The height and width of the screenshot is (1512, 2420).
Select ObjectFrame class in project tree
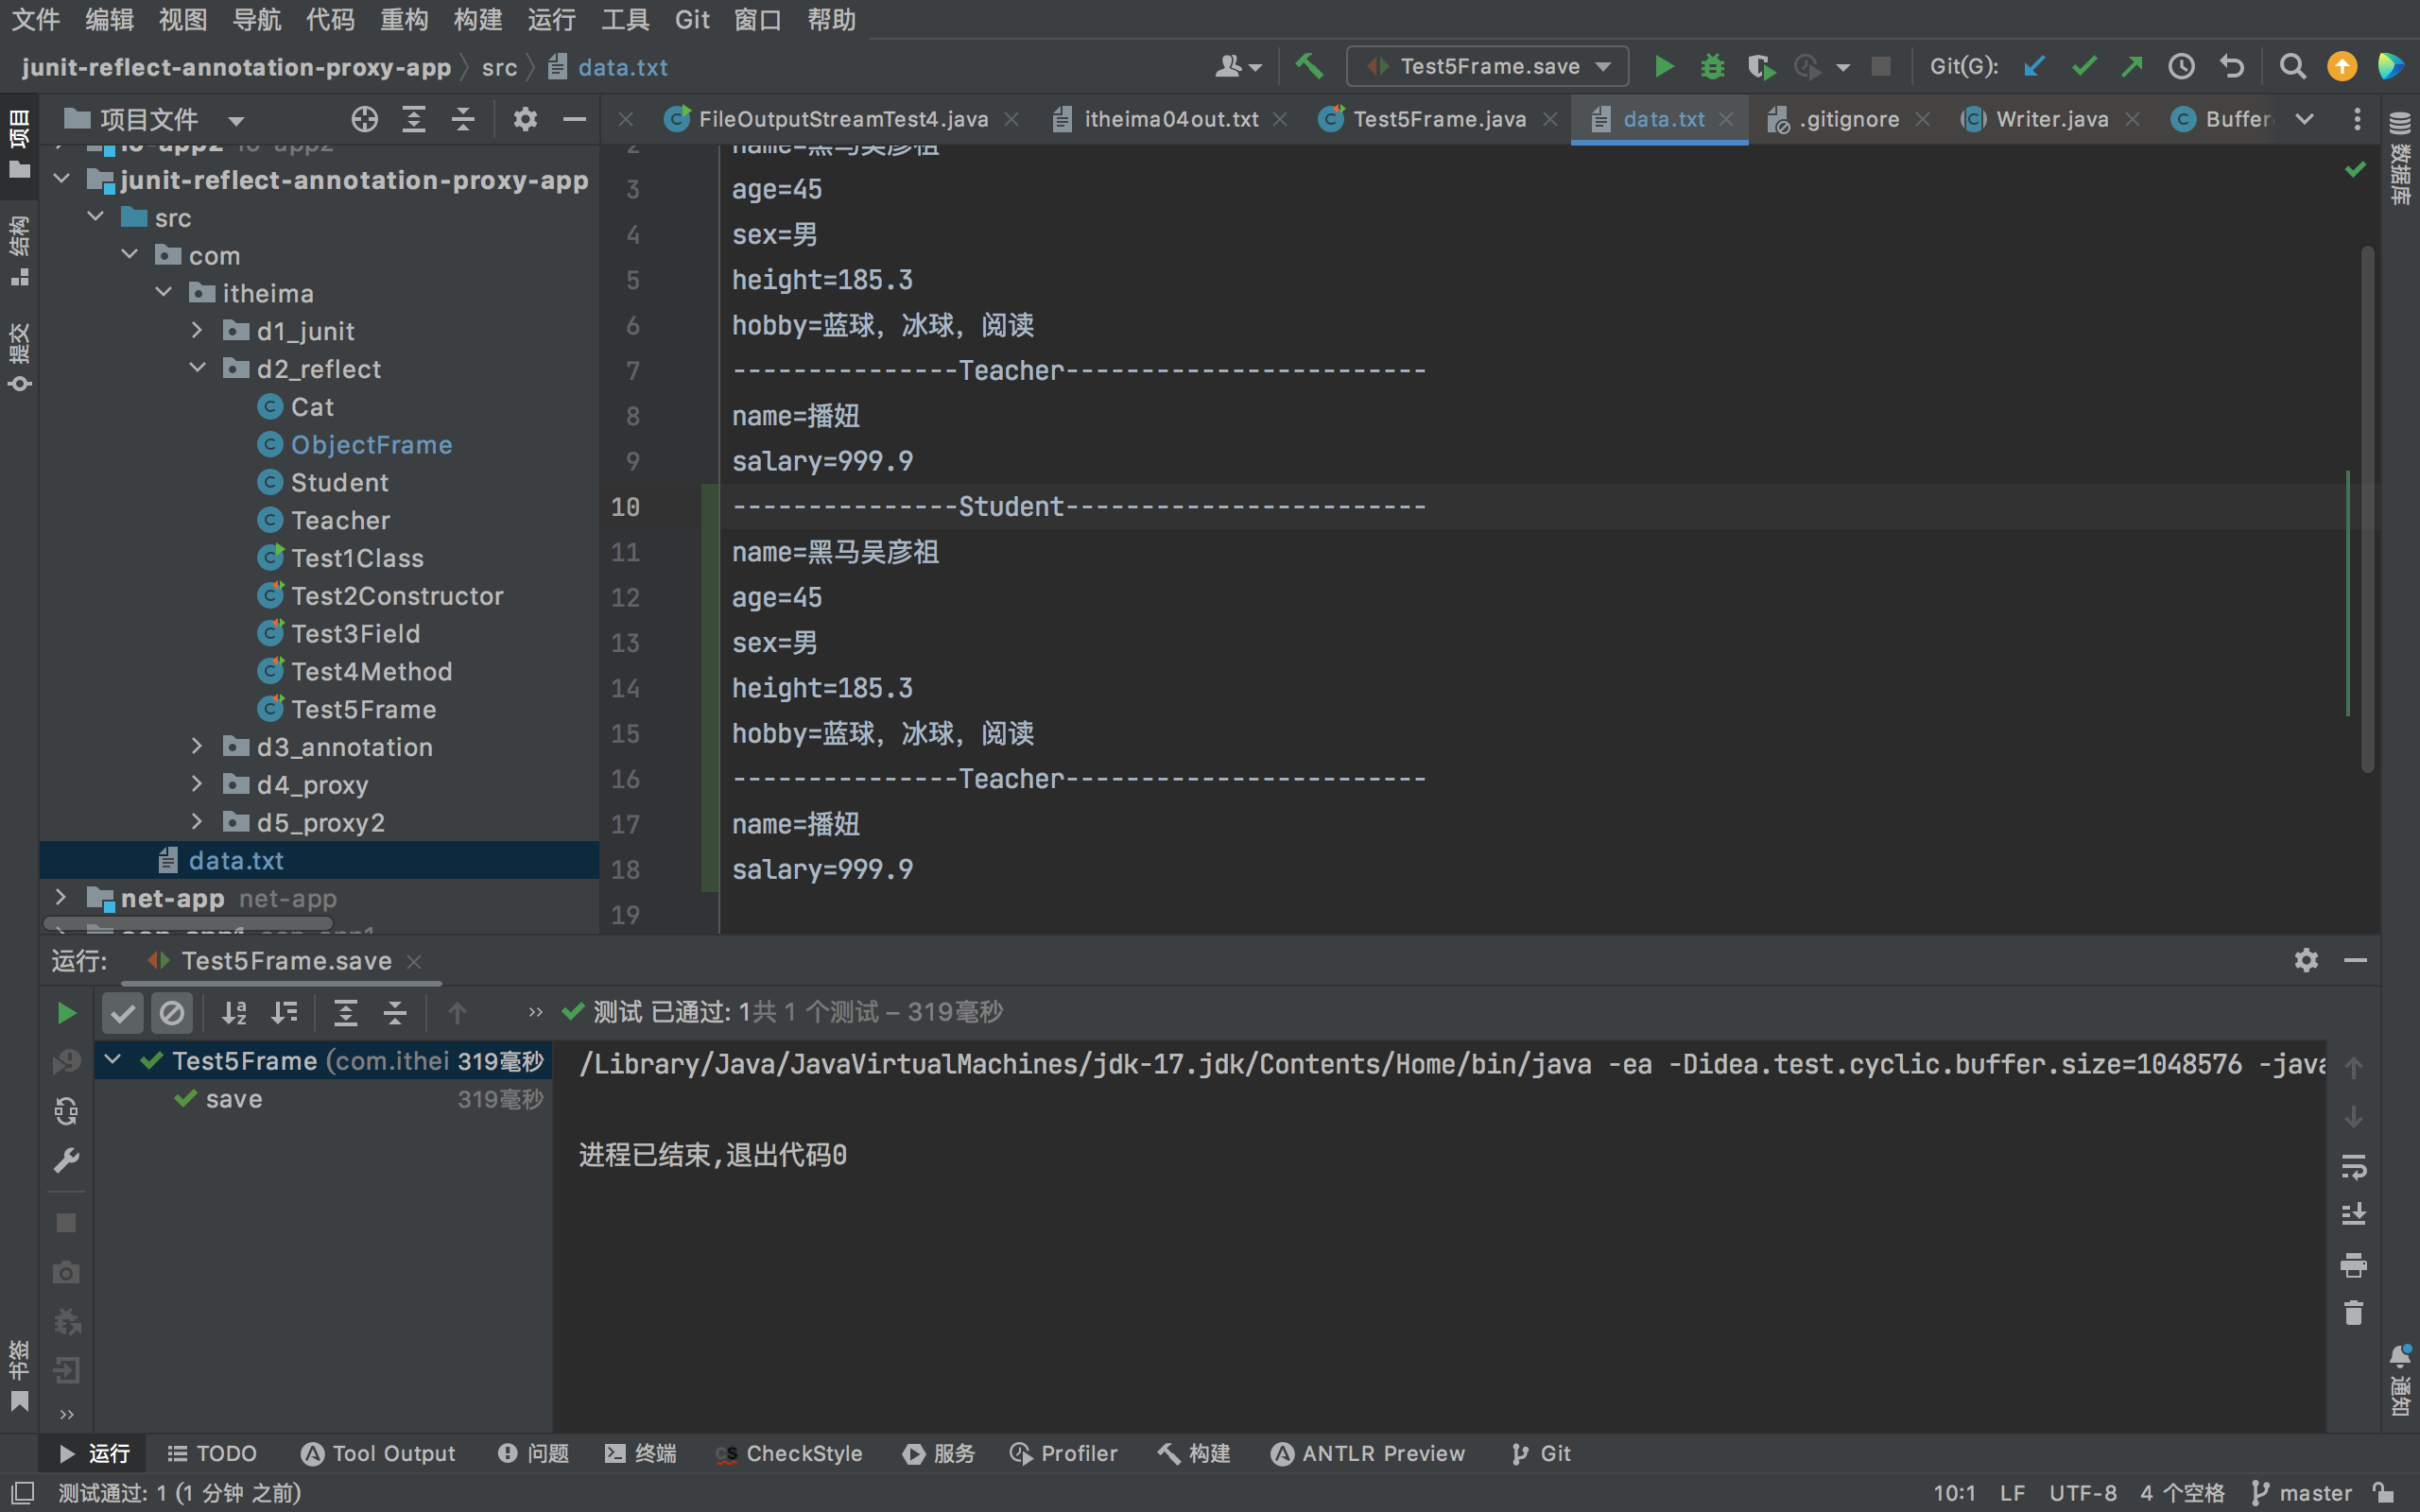(371, 445)
